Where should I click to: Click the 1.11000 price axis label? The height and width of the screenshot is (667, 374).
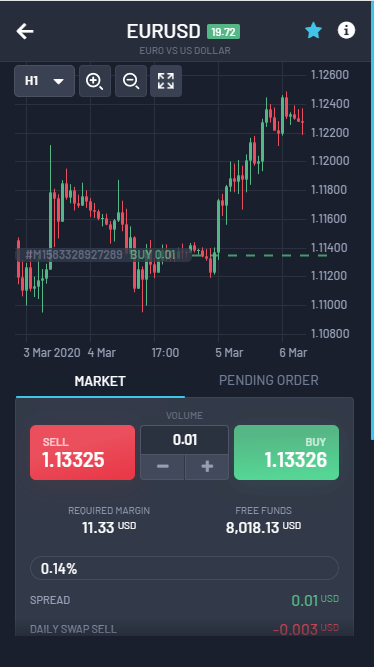pos(330,305)
